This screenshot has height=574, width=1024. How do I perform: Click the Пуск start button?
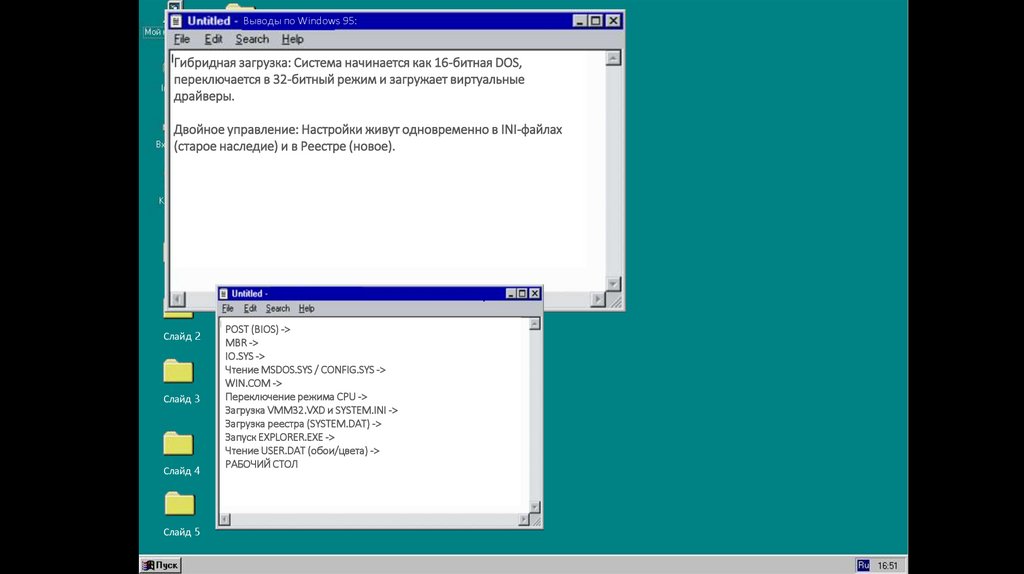(161, 565)
